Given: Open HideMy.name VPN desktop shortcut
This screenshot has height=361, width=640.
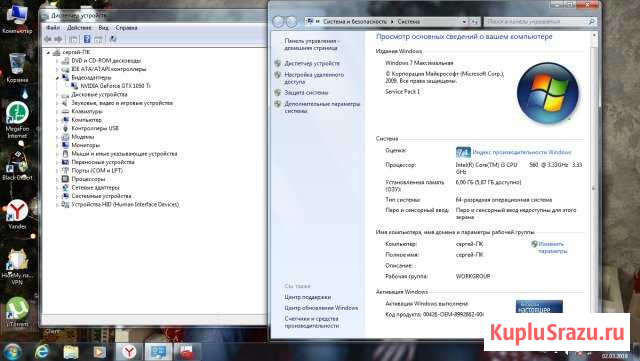Looking at the screenshot, I should pos(17,267).
